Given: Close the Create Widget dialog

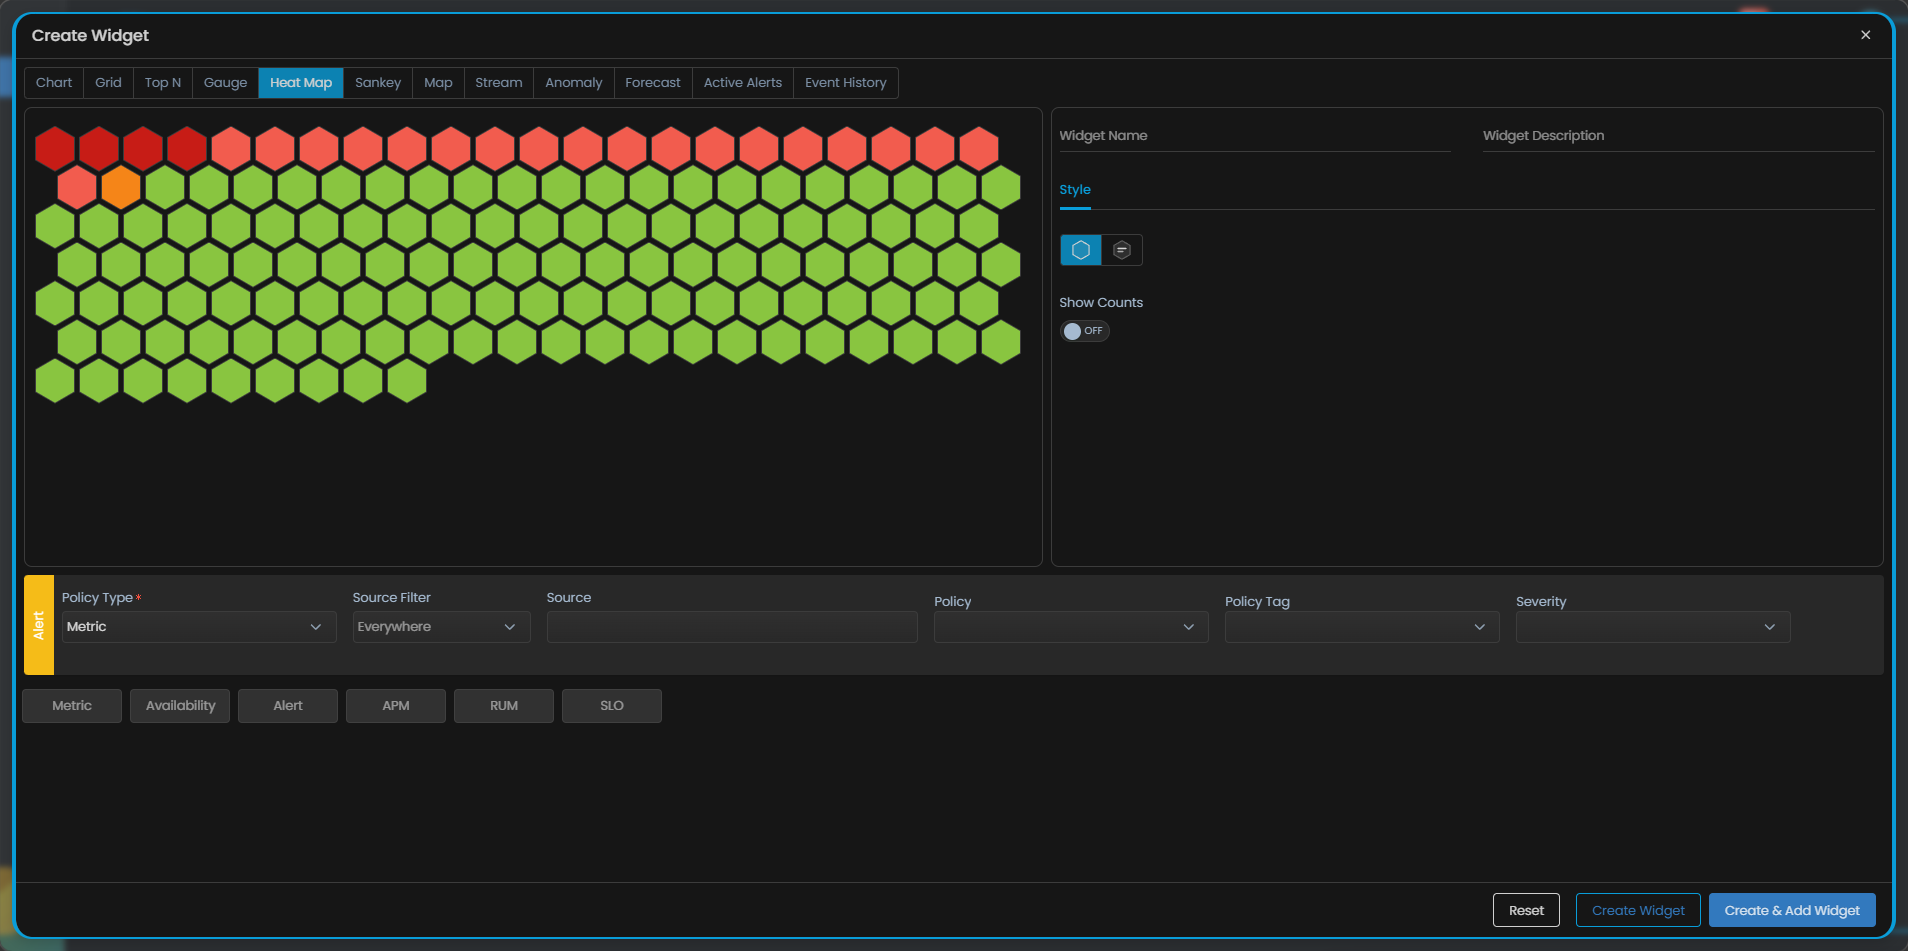Looking at the screenshot, I should 1865,35.
